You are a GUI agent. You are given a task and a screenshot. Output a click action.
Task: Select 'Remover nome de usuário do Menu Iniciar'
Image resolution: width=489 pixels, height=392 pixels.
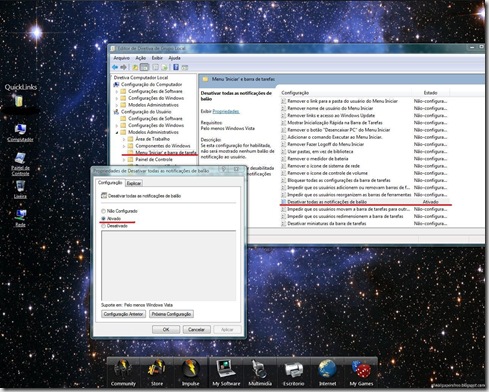[x=365, y=108]
